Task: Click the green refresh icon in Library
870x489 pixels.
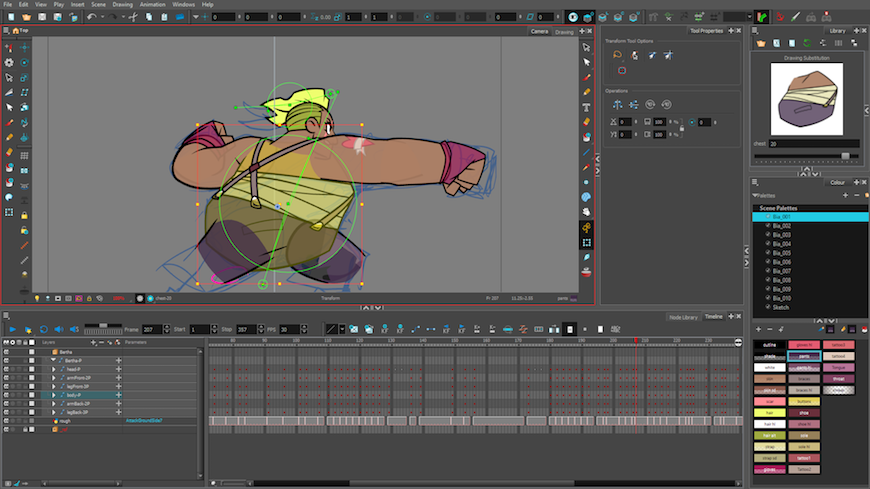Action: [x=807, y=43]
